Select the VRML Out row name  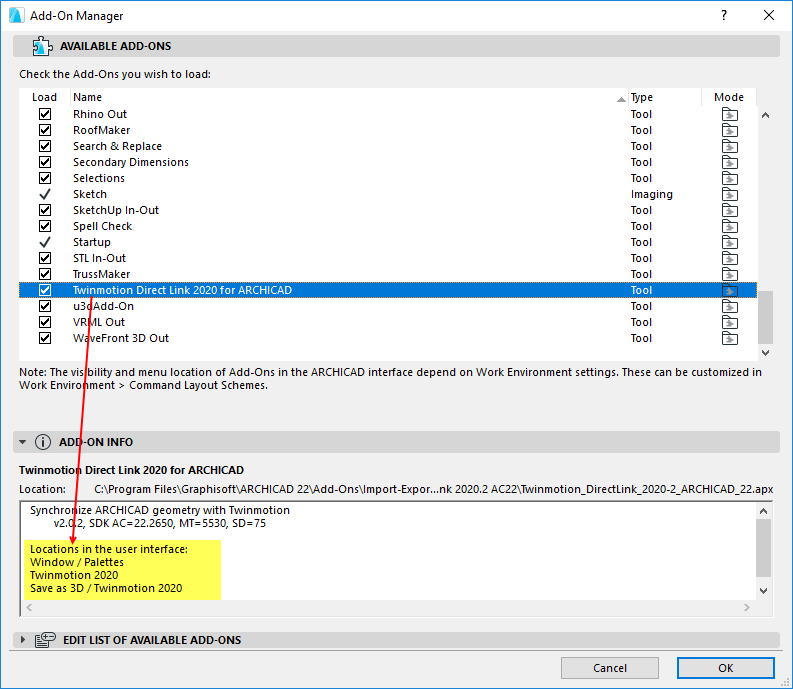tap(99, 322)
